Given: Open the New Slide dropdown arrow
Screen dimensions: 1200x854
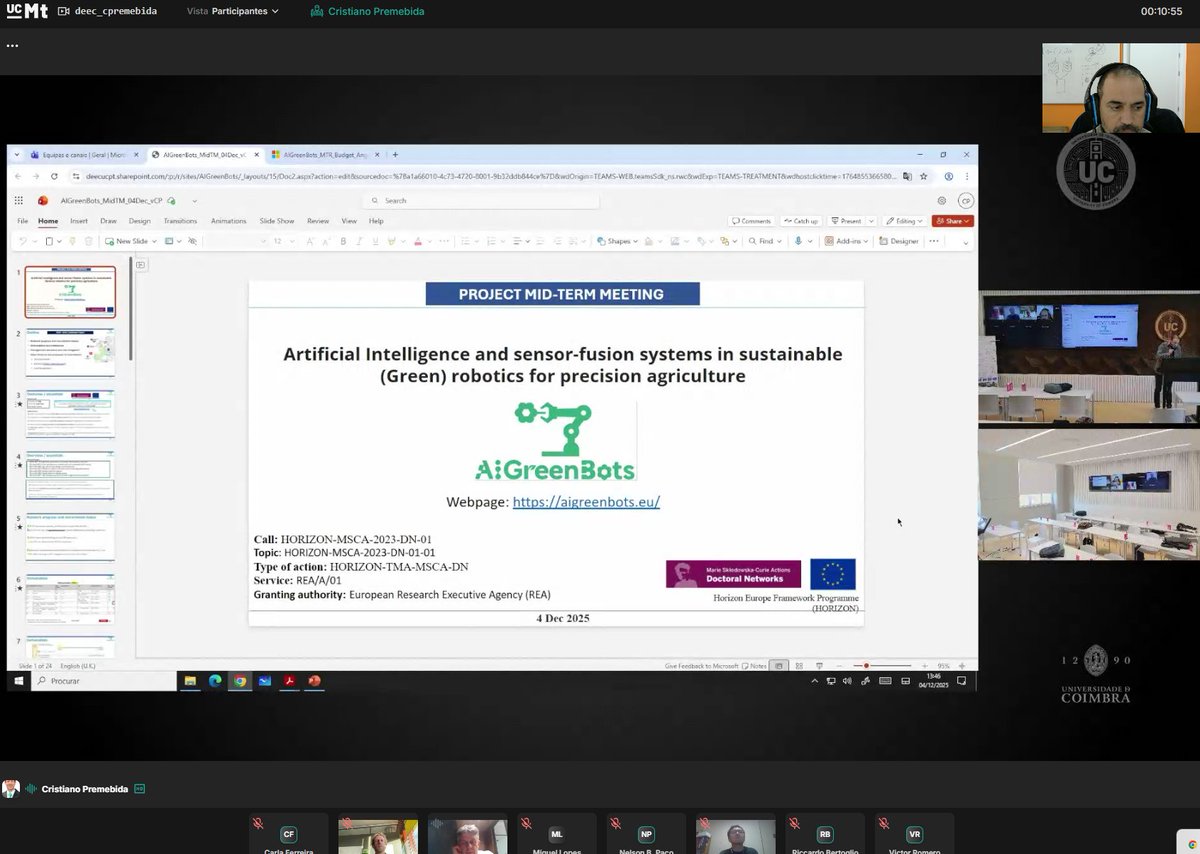Looking at the screenshot, I should [x=154, y=241].
